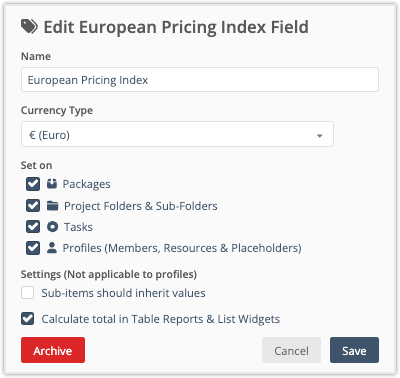Click the Tasks circle icon
Screen dimensions: 400x378
coord(52,227)
